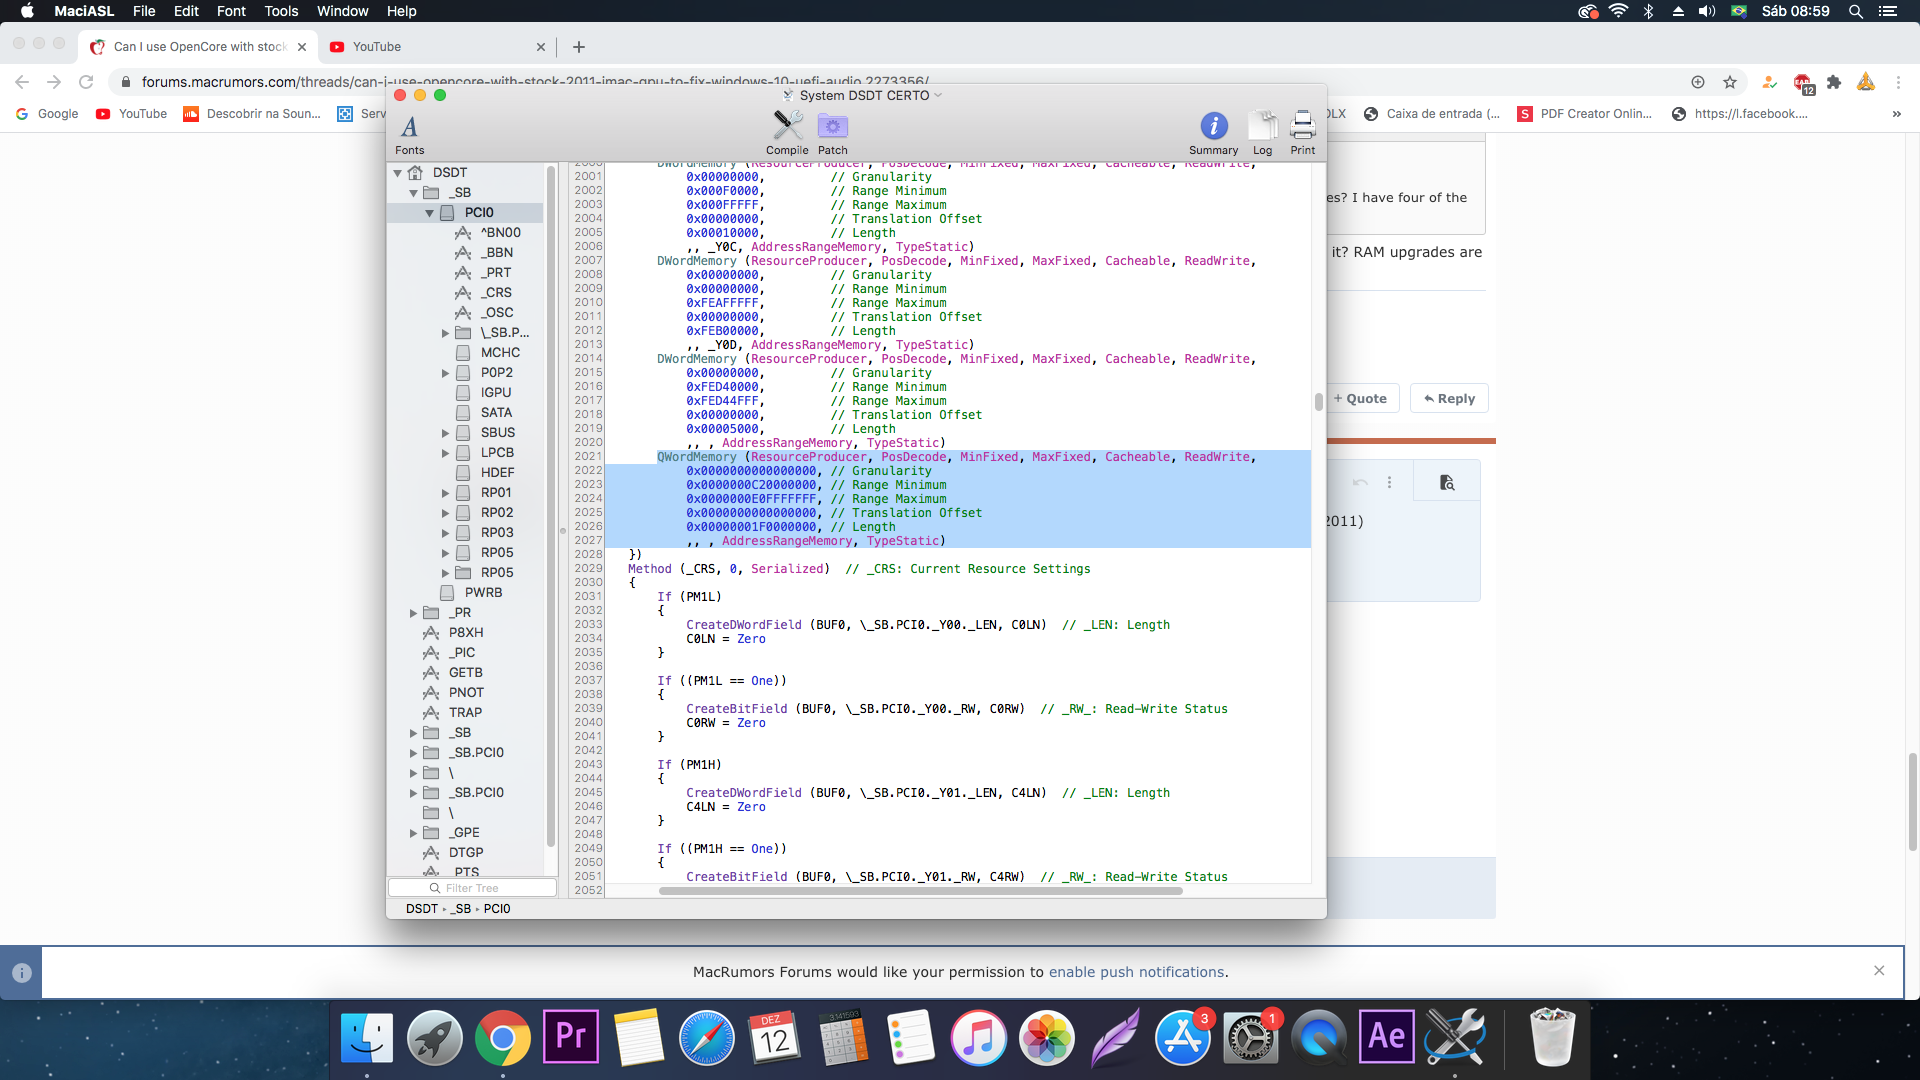Image resolution: width=1920 pixels, height=1080 pixels.
Task: Select the _CRS method in tree
Action: click(496, 293)
